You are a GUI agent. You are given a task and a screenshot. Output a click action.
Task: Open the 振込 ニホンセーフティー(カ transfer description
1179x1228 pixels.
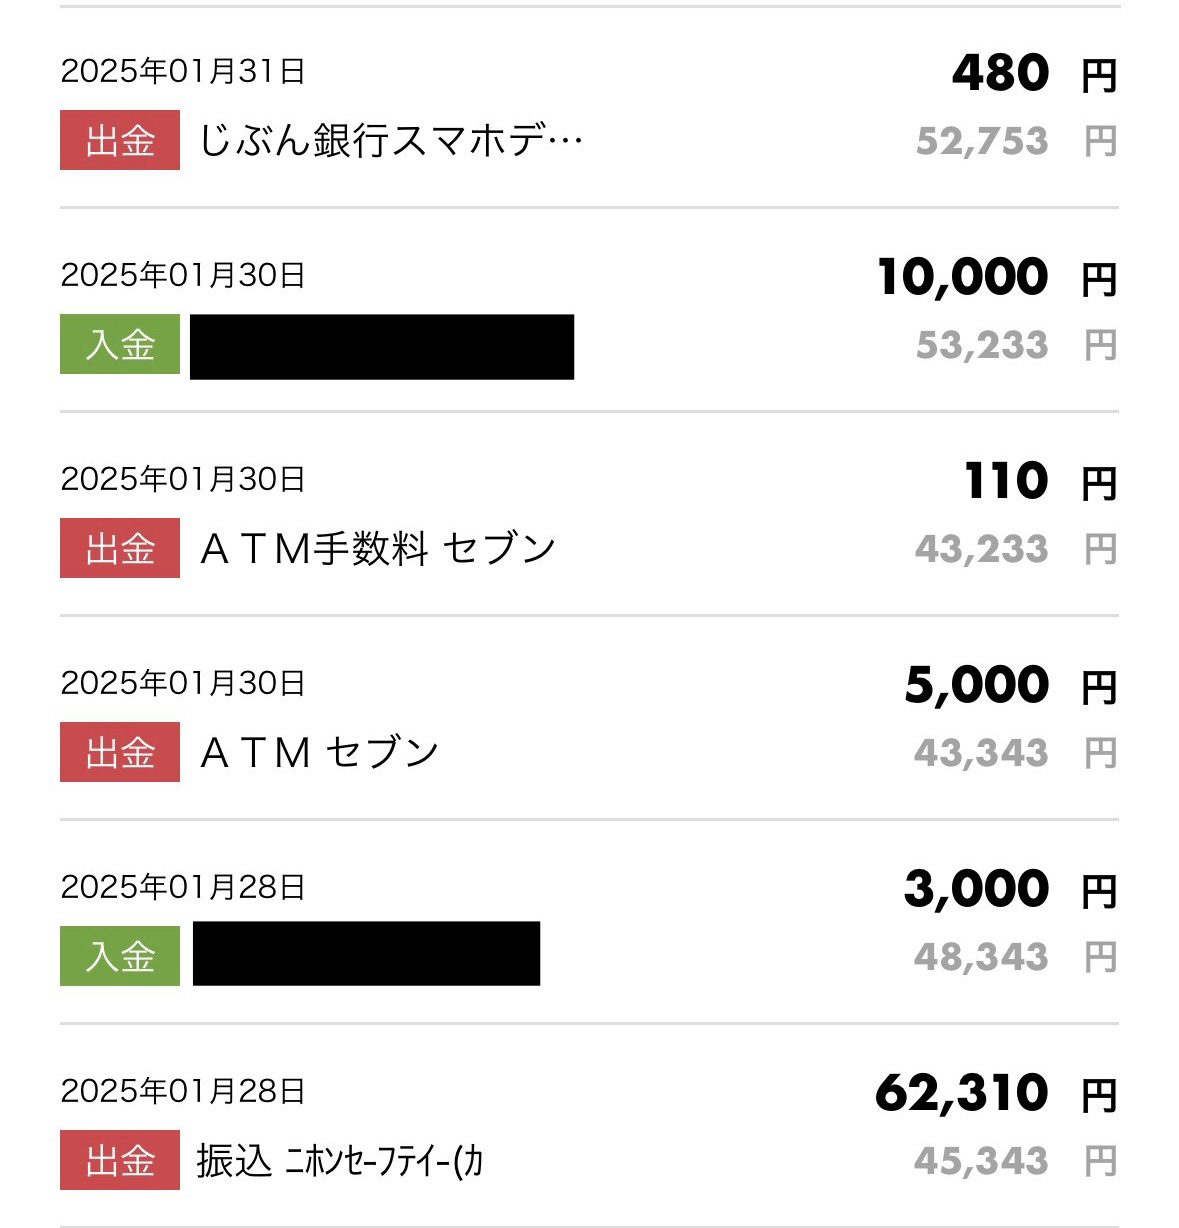click(340, 1161)
